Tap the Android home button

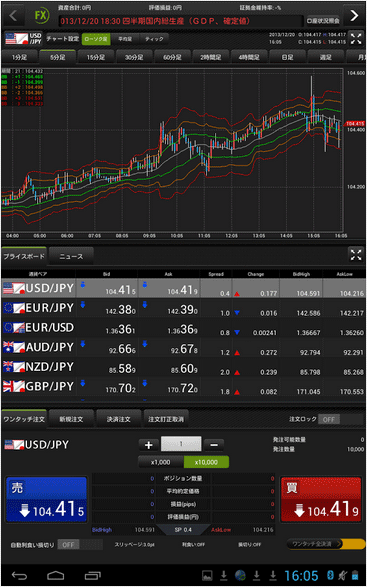click(55, 575)
